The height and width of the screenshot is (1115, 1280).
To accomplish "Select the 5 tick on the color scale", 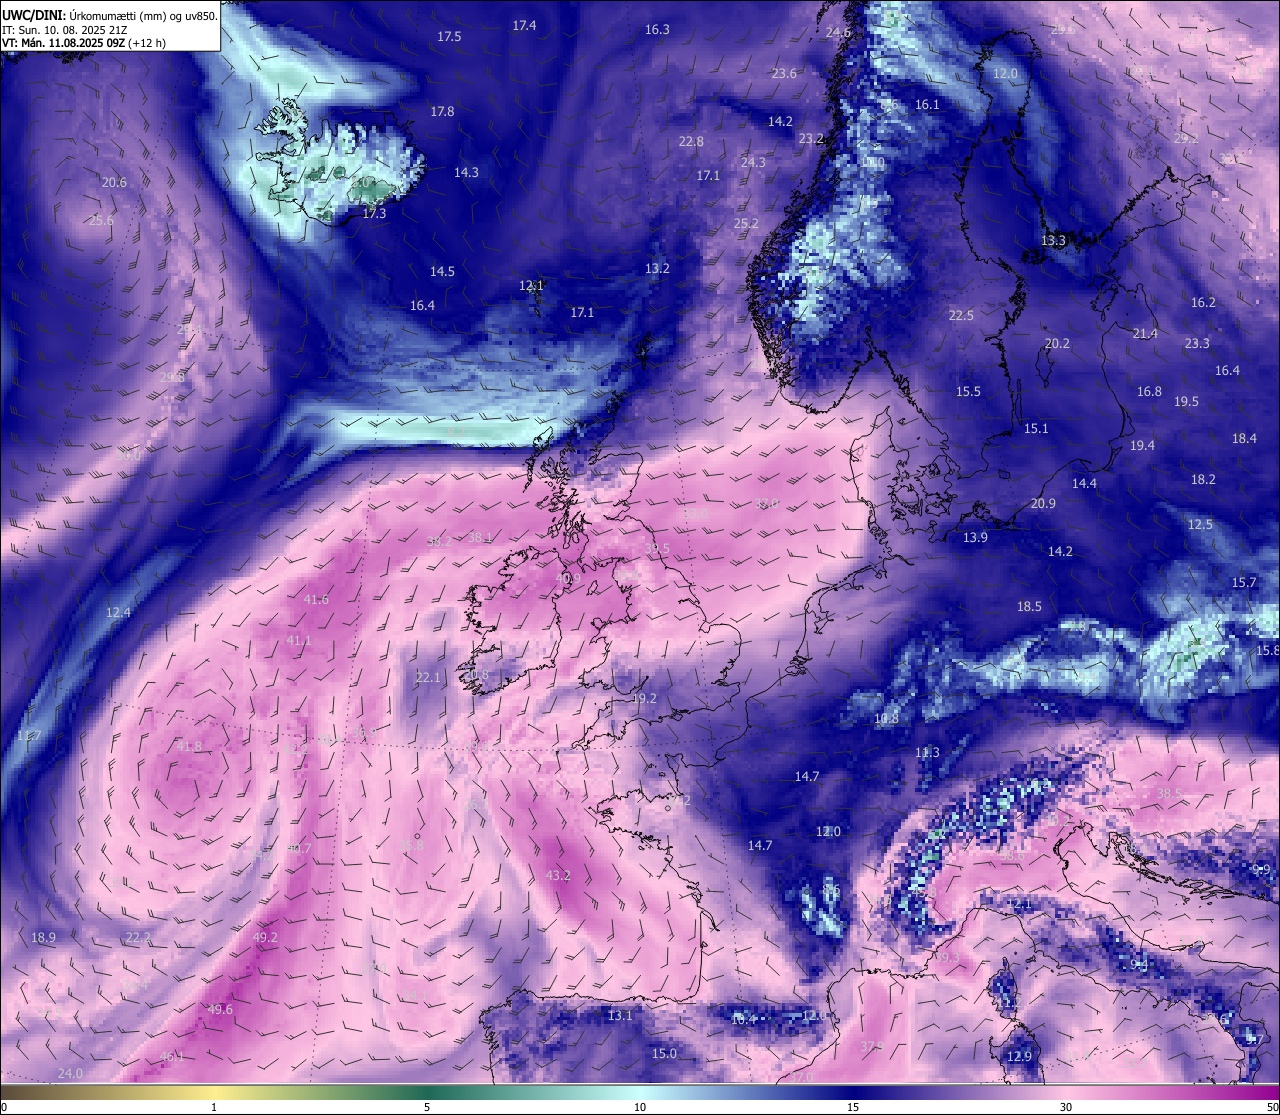I will pos(427,1107).
